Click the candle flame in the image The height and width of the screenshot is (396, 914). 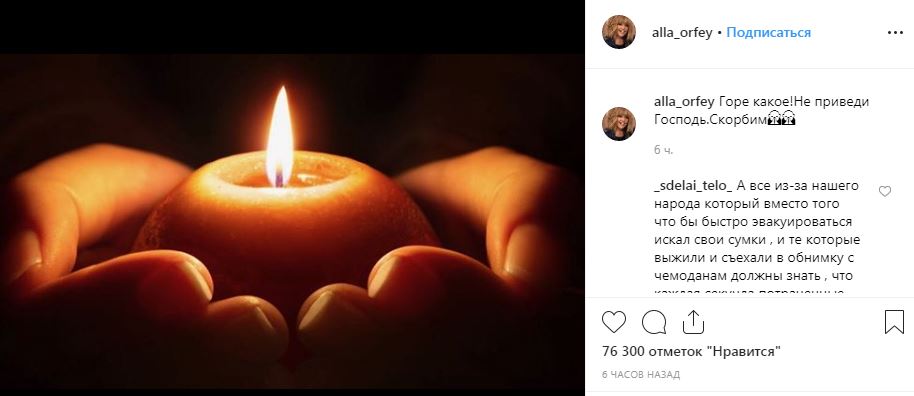[280, 137]
